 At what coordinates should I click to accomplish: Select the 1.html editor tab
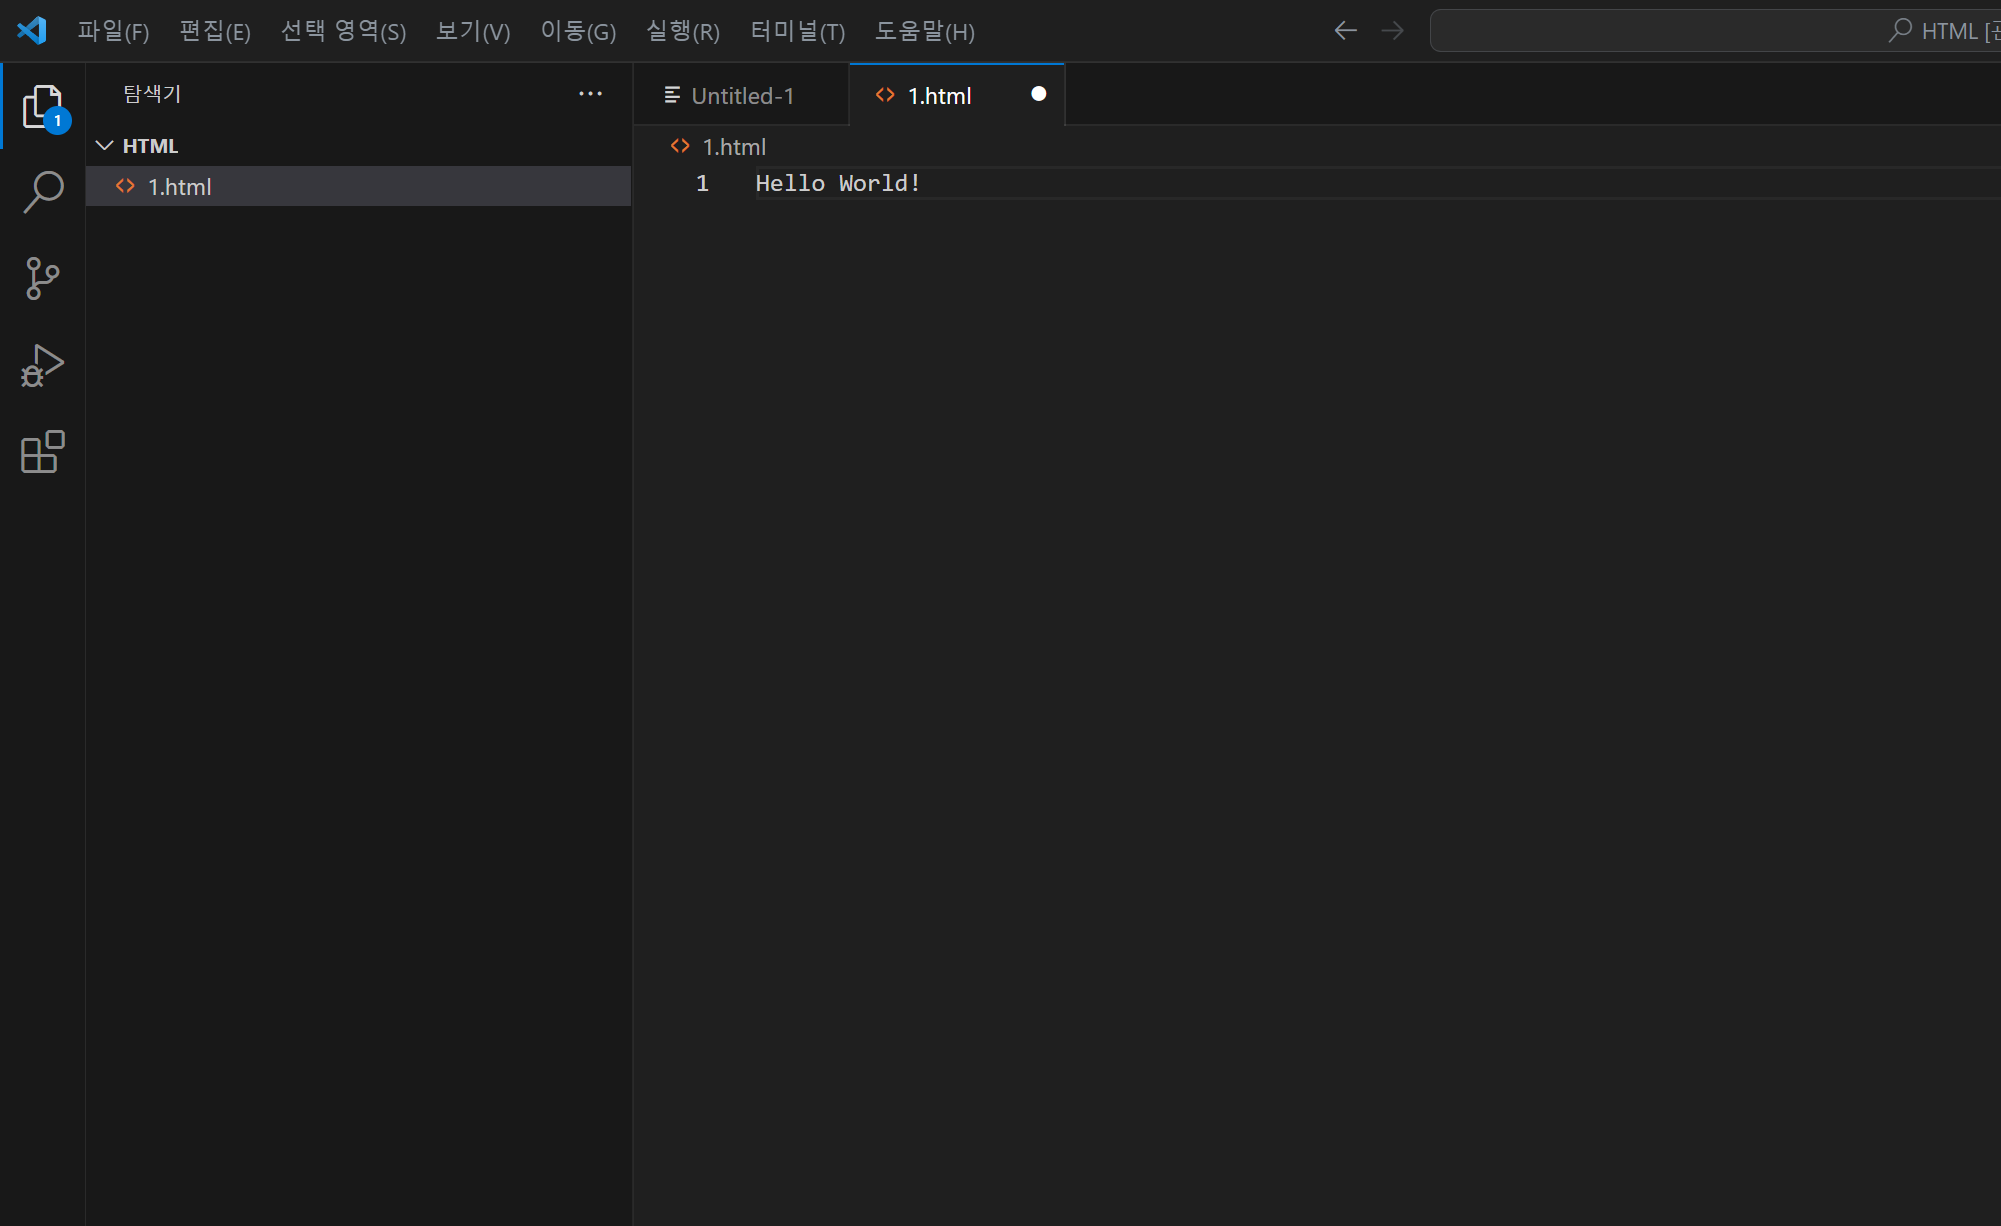point(939,96)
